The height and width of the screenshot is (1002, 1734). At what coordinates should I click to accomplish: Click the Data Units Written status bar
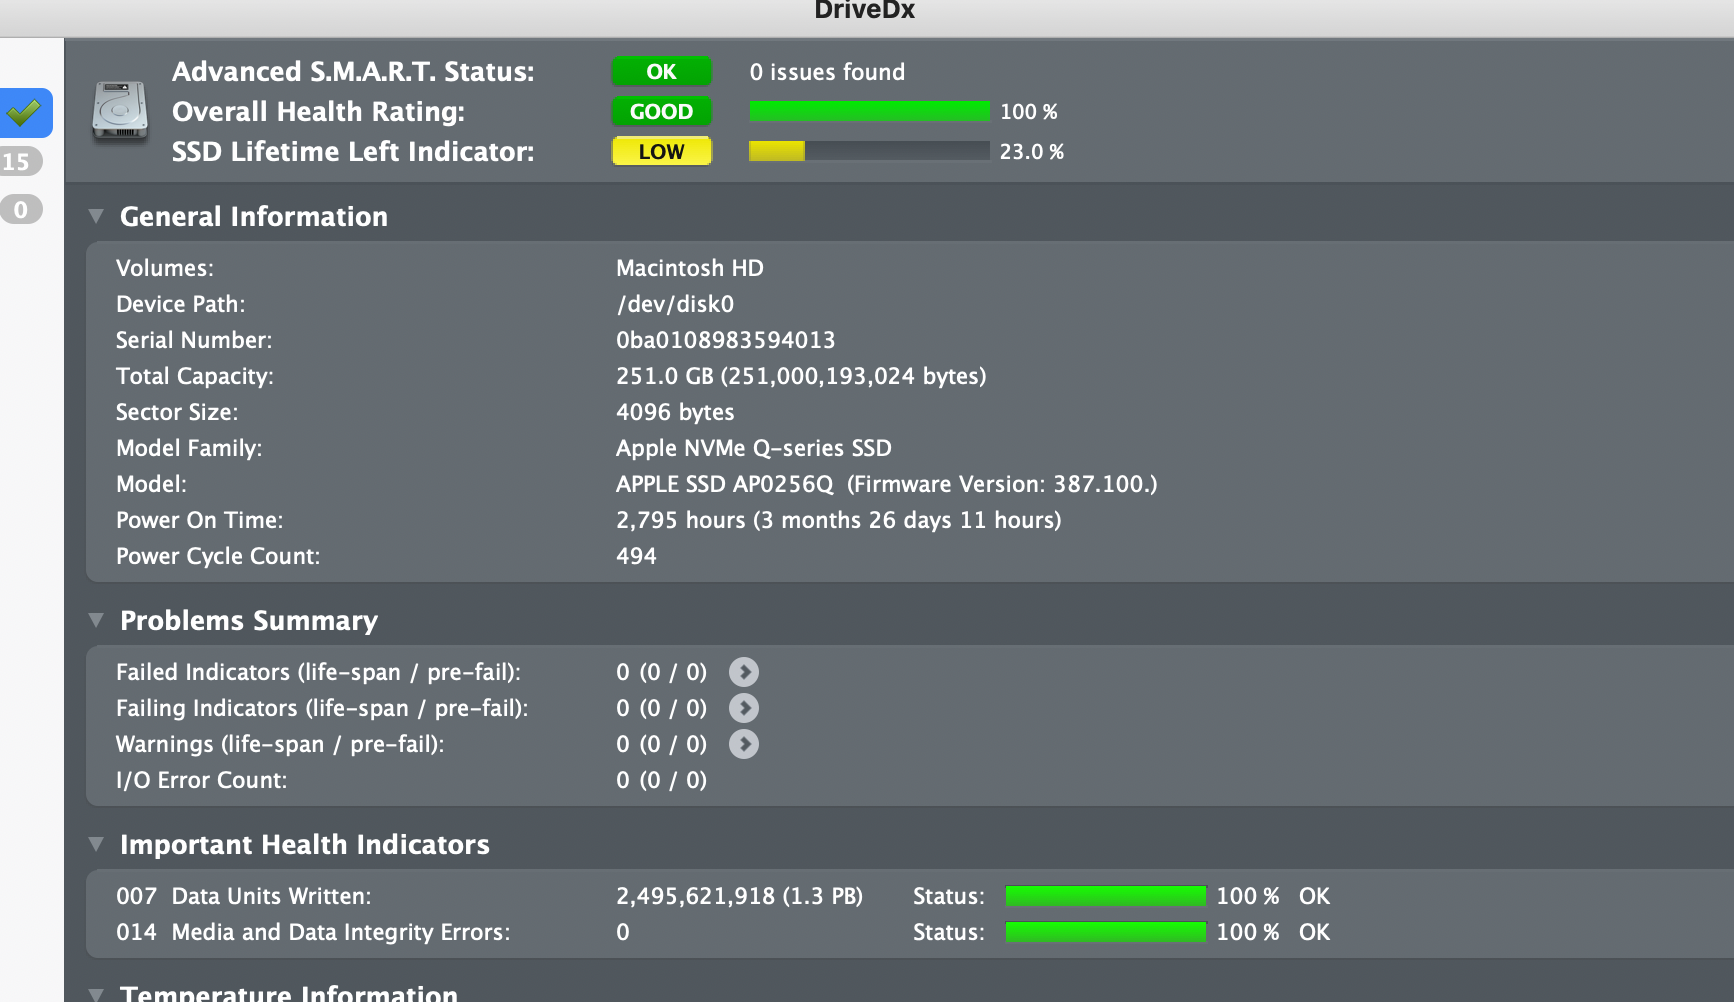click(x=1105, y=896)
